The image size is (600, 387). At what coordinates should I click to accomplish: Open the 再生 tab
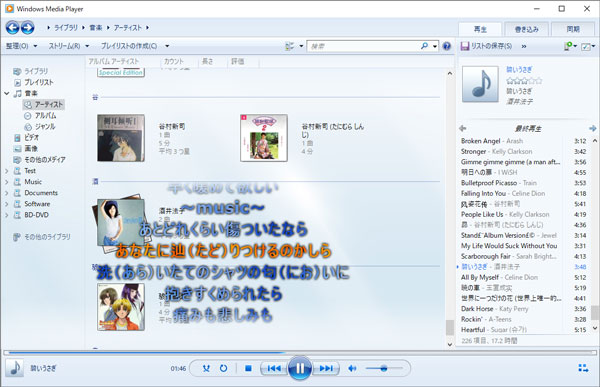[x=480, y=29]
